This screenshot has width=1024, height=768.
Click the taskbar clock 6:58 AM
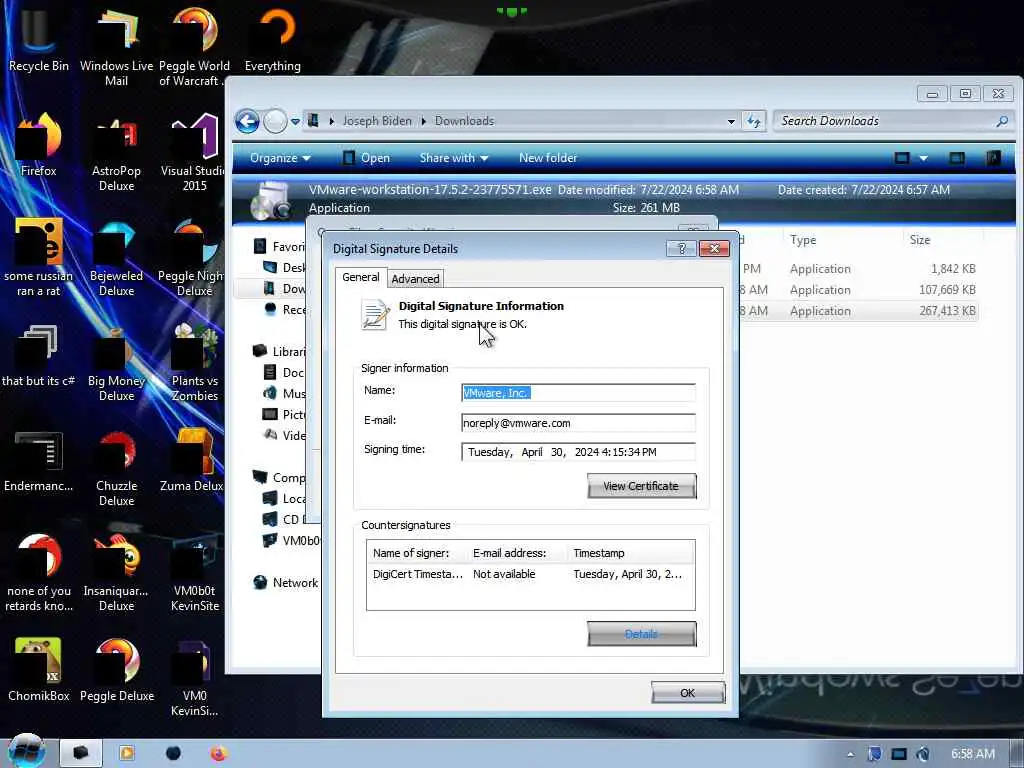coord(972,754)
